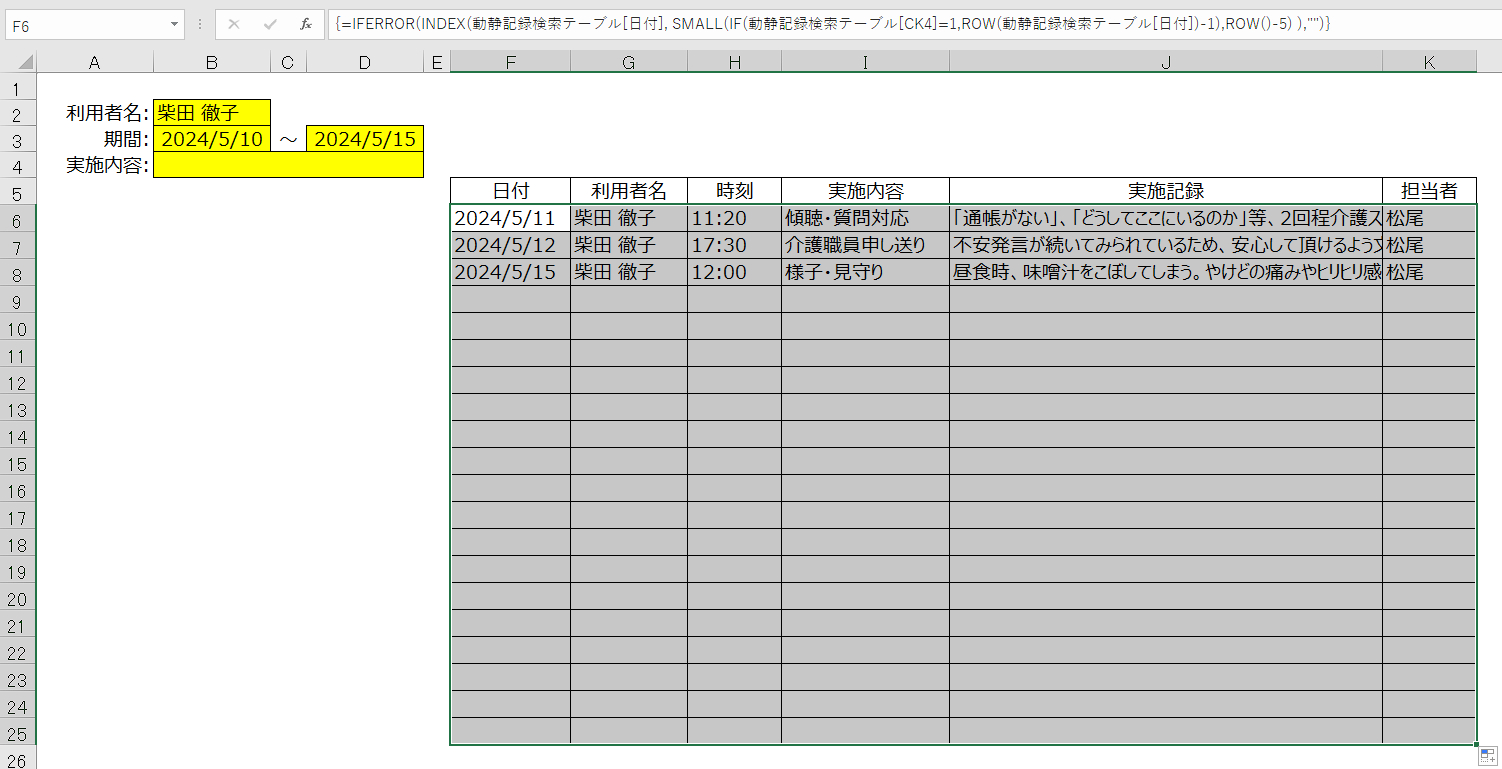
Task: Click the cell containing 傾聴・質問対応
Action: click(x=864, y=218)
